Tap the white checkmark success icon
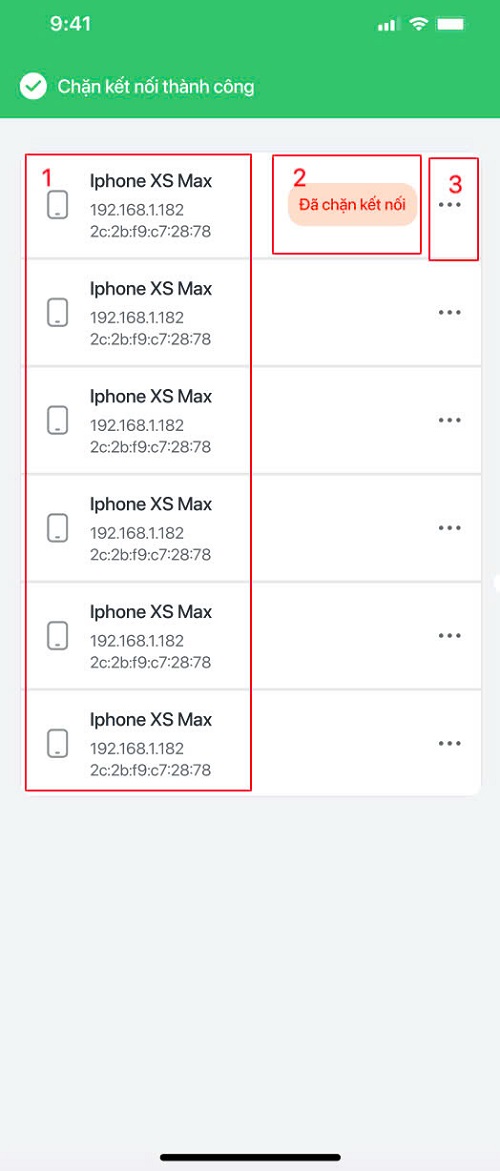This screenshot has width=500, height=1171. 33,87
